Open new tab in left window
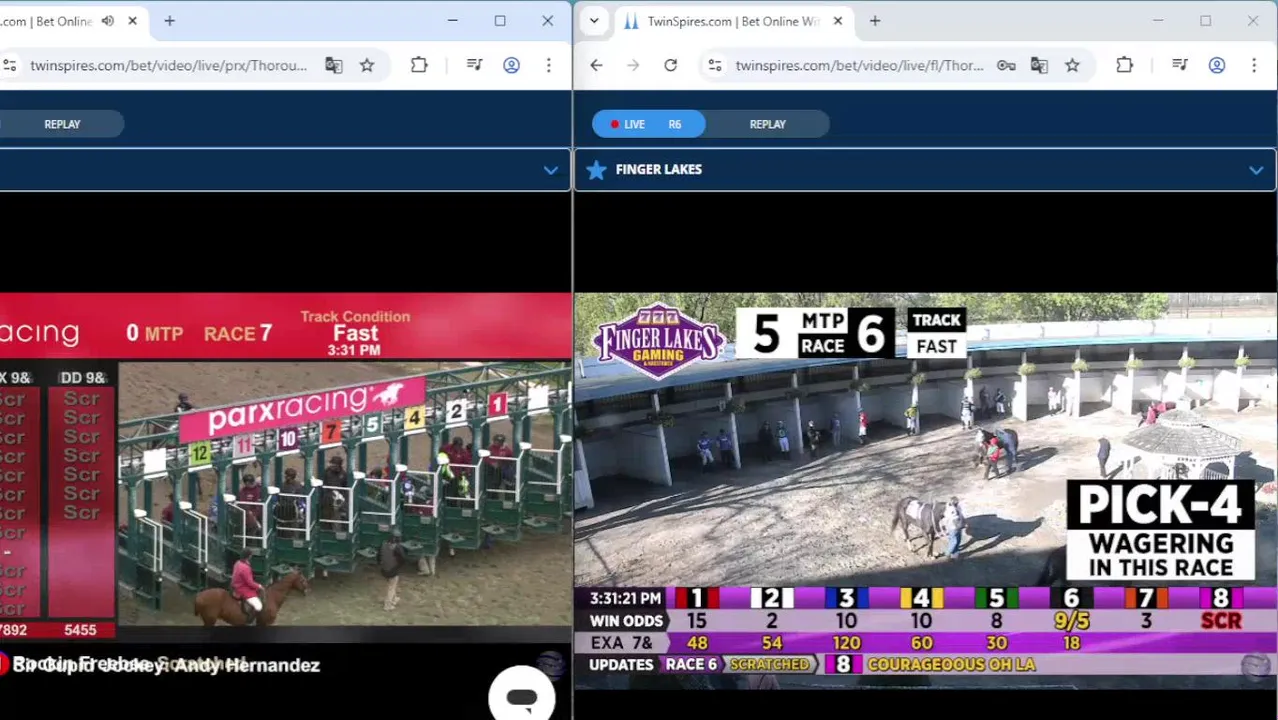The height and width of the screenshot is (720, 1278). coord(169,21)
